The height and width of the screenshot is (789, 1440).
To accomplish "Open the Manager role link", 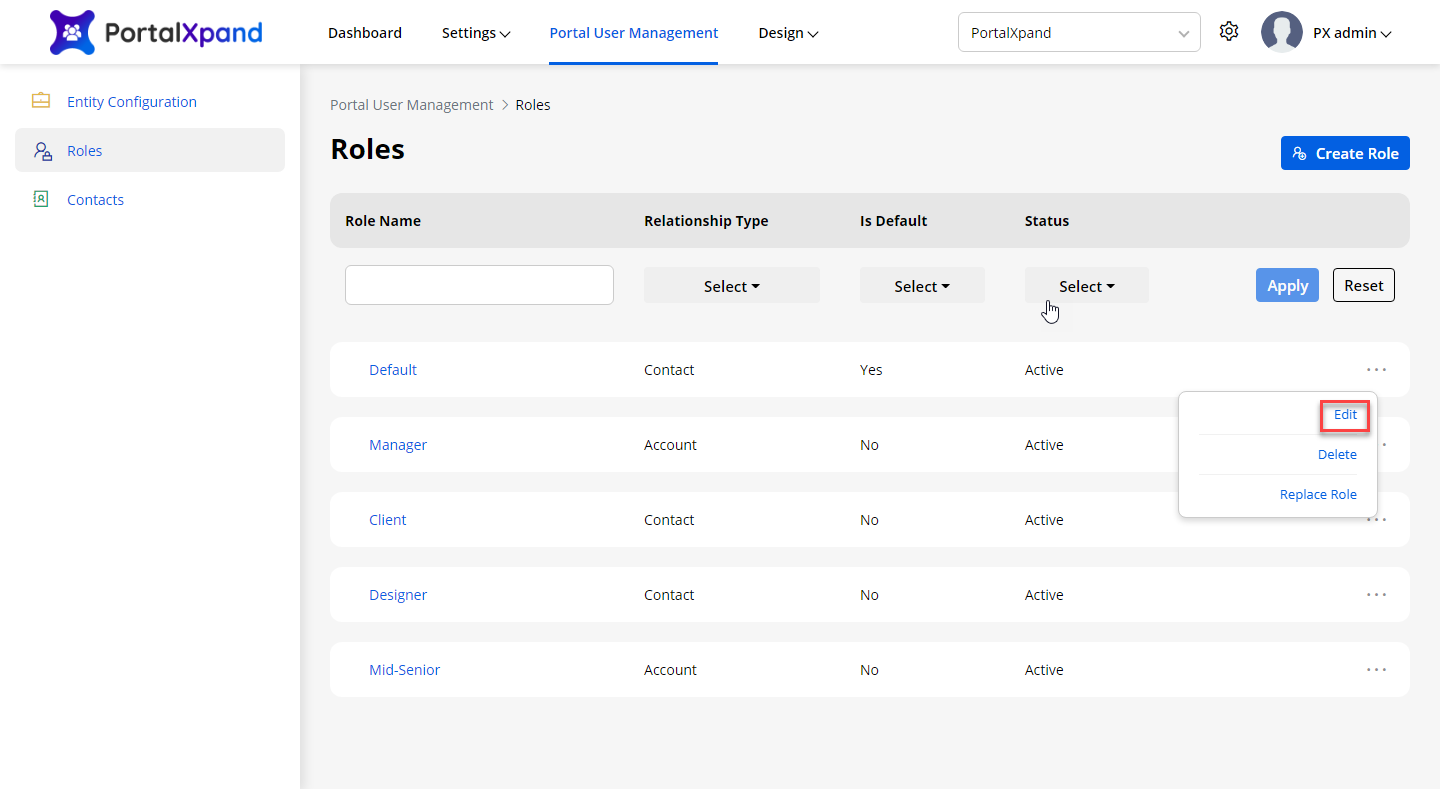I will 398,445.
